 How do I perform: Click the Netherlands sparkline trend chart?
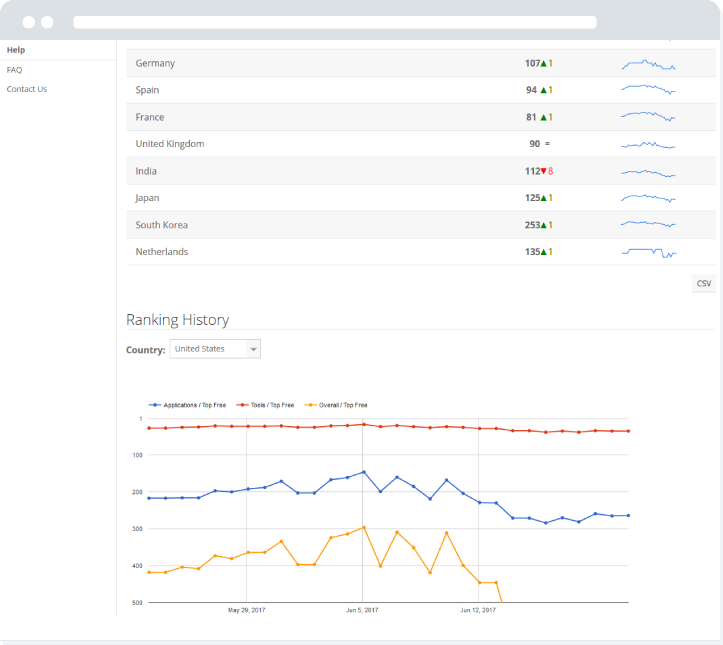(648, 252)
